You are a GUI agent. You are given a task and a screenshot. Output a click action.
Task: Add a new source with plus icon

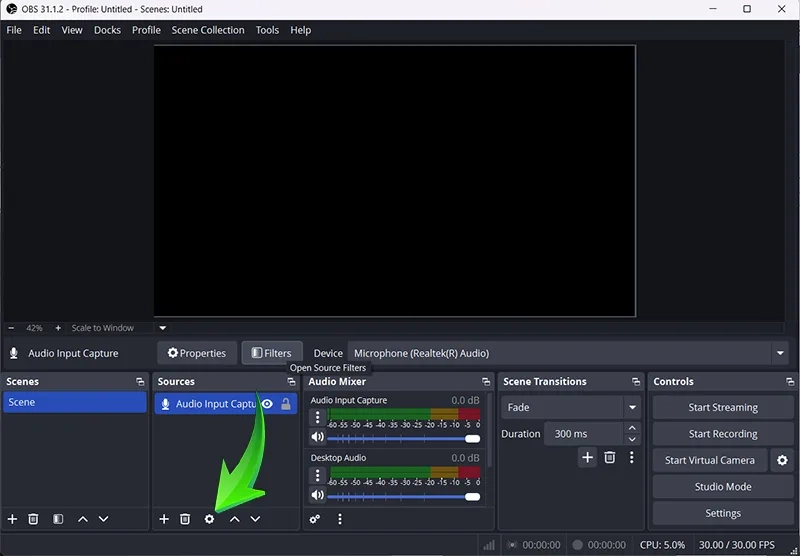click(164, 519)
